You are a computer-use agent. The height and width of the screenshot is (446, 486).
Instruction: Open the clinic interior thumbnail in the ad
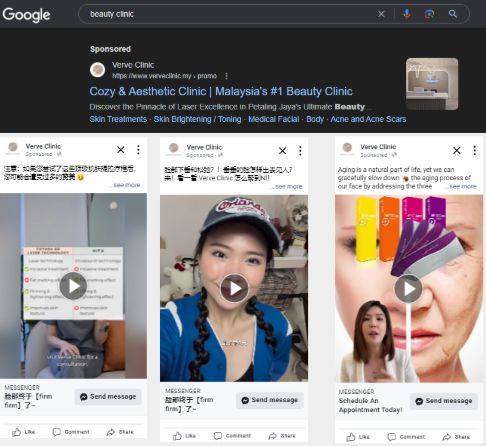432,84
